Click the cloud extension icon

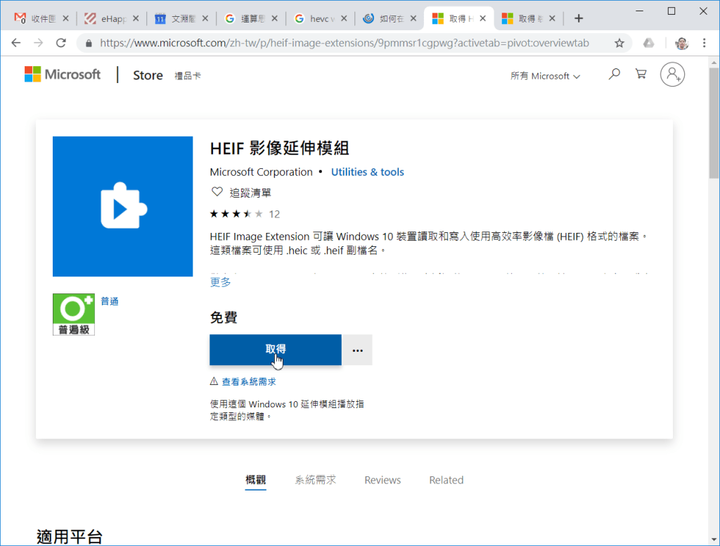[x=648, y=43]
